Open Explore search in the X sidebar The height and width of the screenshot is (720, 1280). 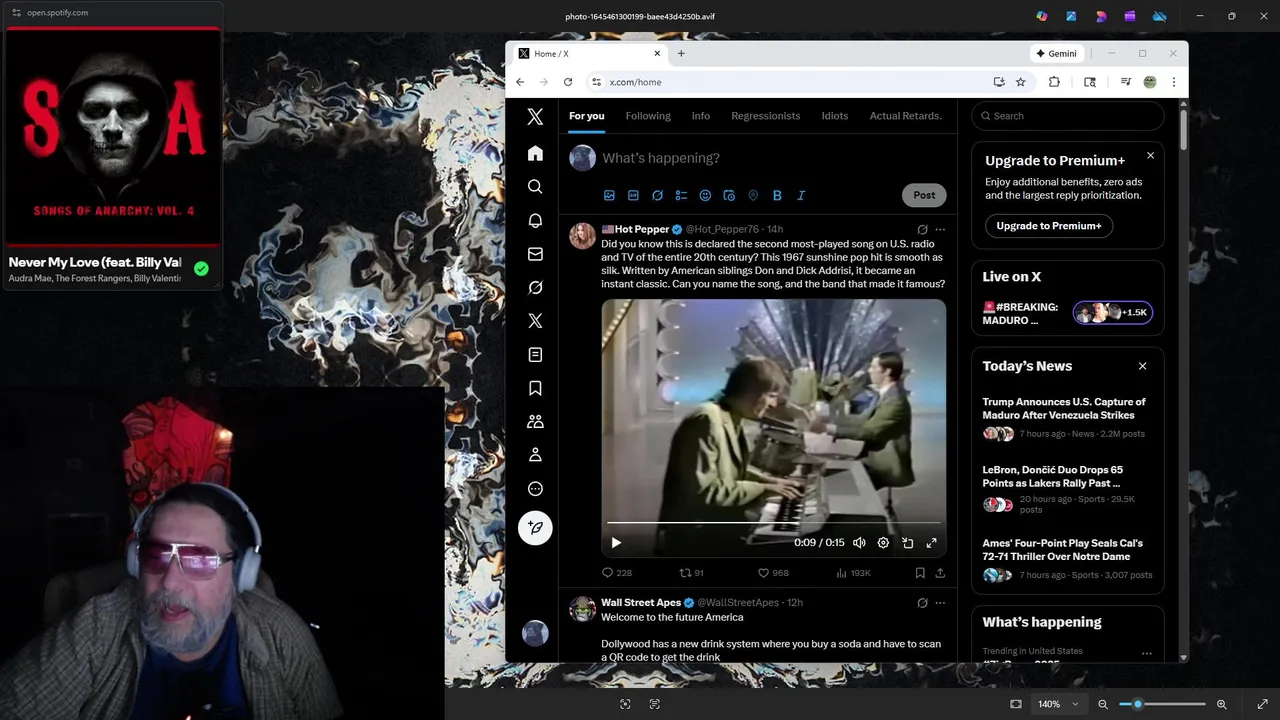click(x=535, y=187)
